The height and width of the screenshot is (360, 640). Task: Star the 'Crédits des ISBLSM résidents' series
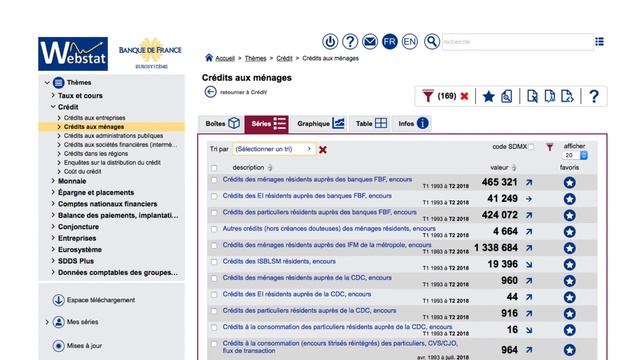pos(570,264)
